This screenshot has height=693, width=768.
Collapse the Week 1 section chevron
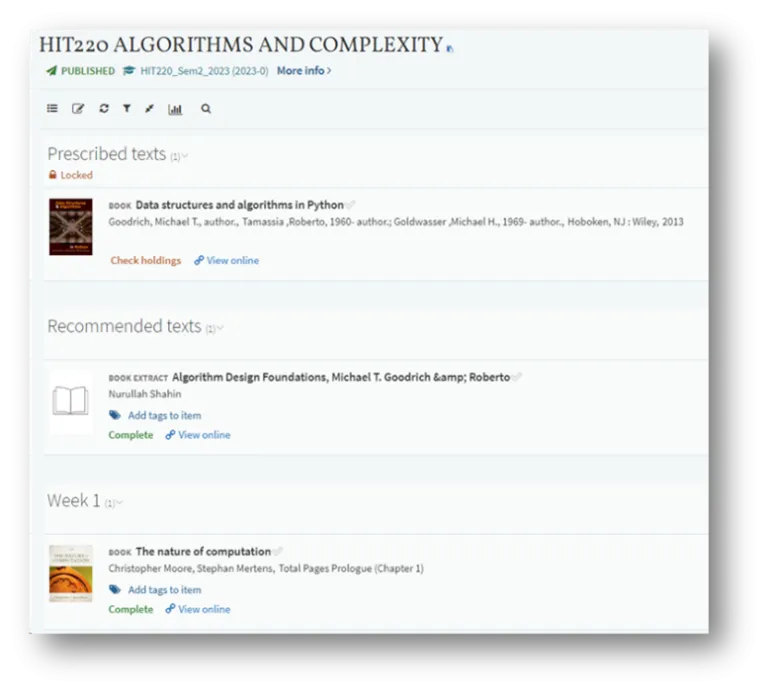click(x=120, y=502)
